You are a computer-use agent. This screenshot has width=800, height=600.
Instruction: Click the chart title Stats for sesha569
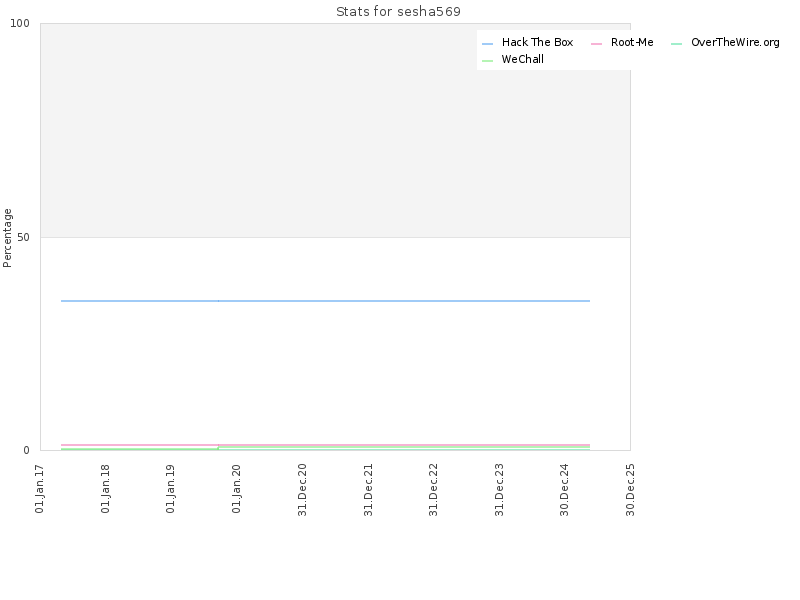click(x=398, y=12)
